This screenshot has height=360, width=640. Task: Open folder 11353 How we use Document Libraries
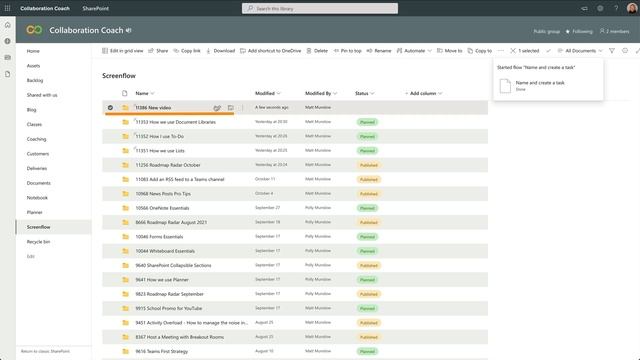(x=176, y=122)
